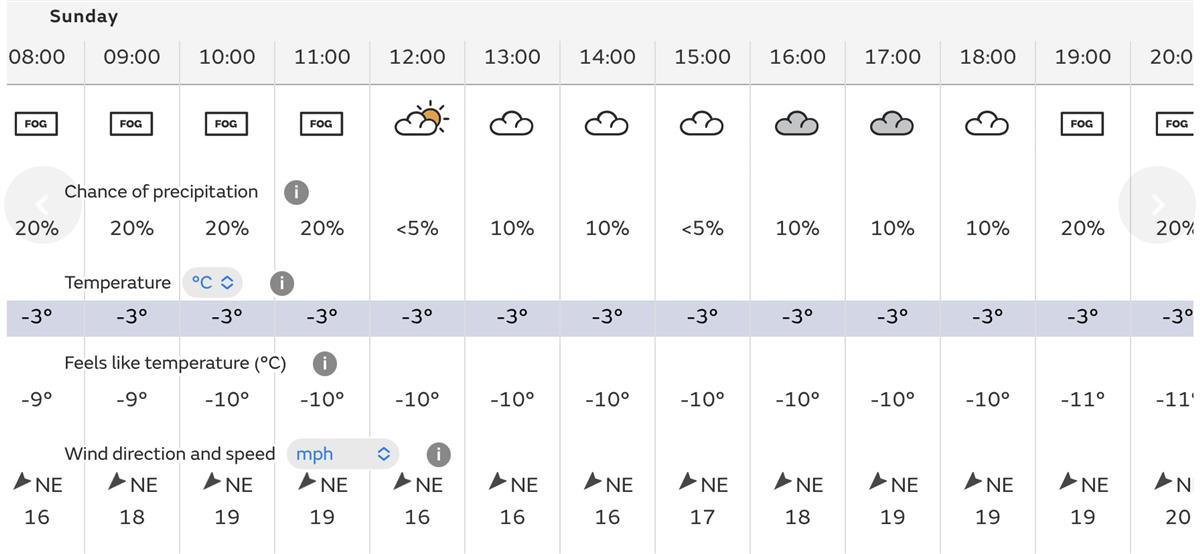Click the fog icon at 11:00
This screenshot has height=554, width=1200.
[x=321, y=124]
